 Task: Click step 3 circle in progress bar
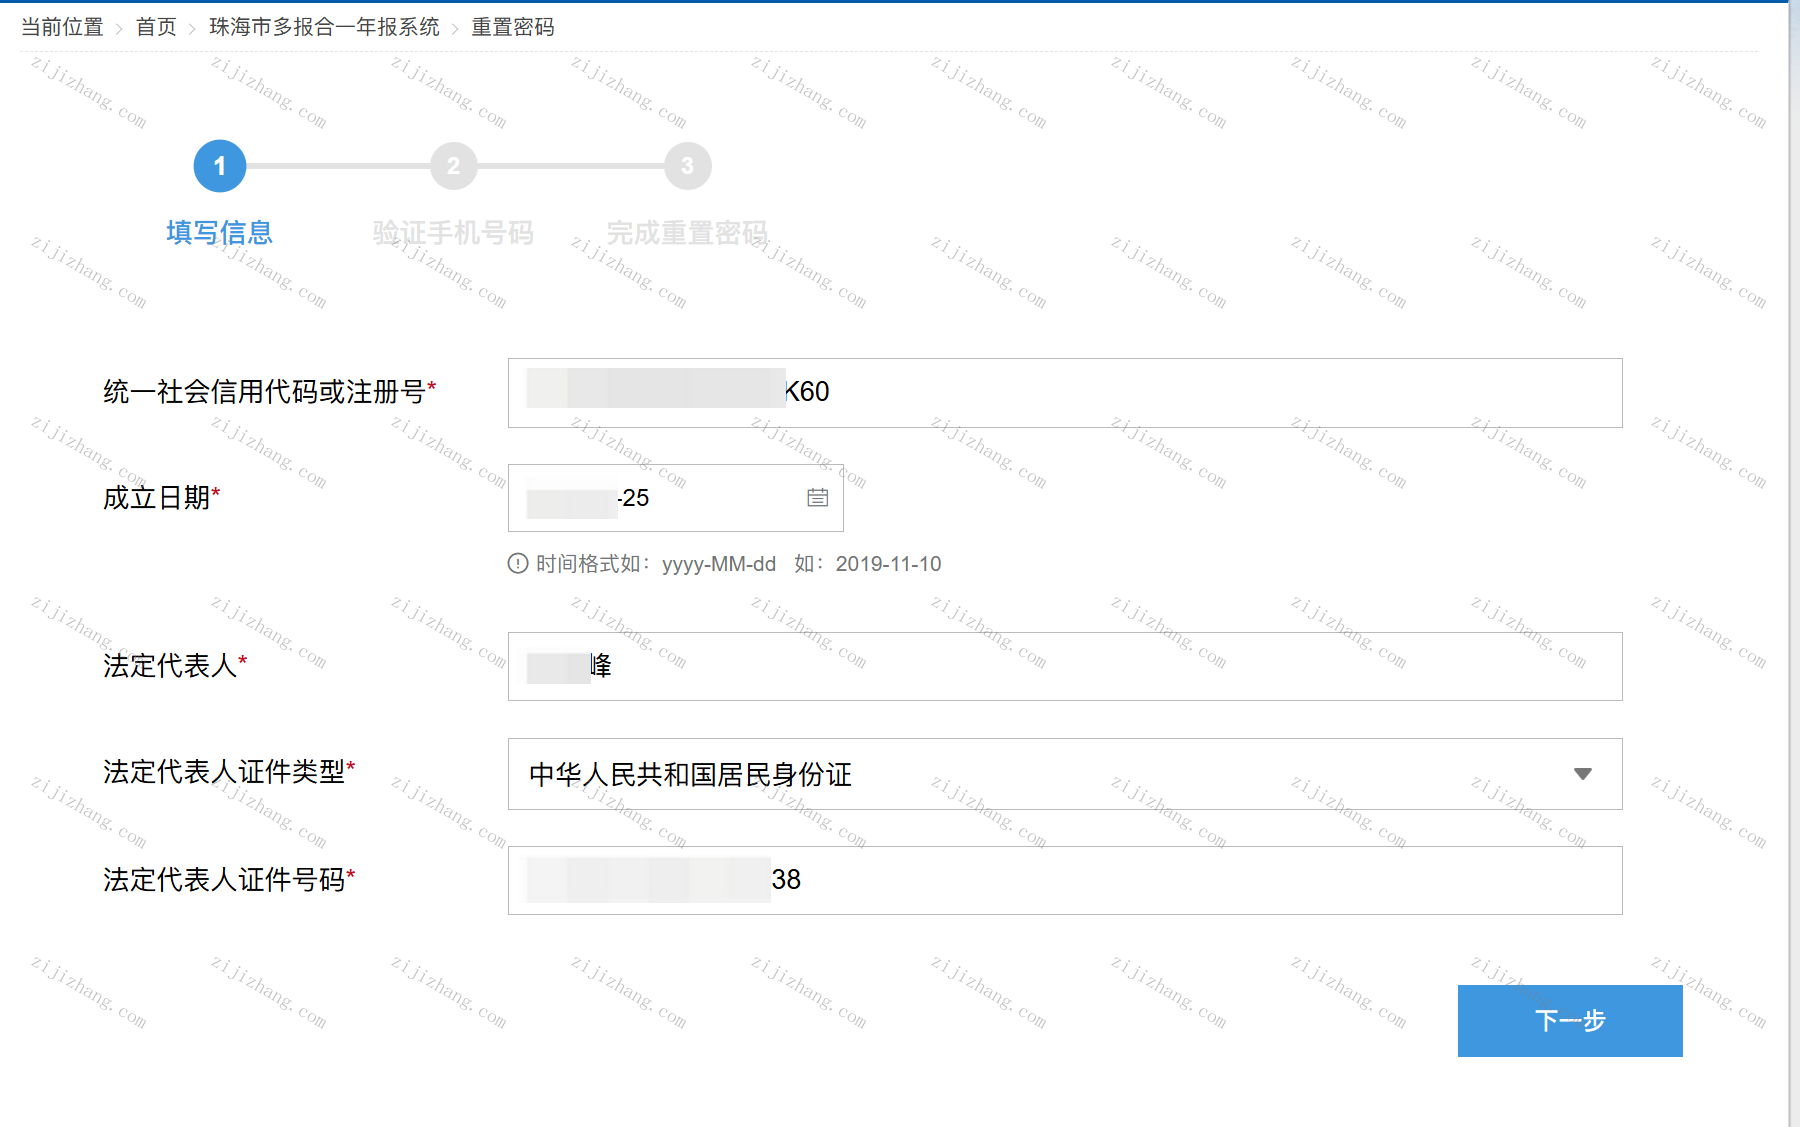[687, 166]
